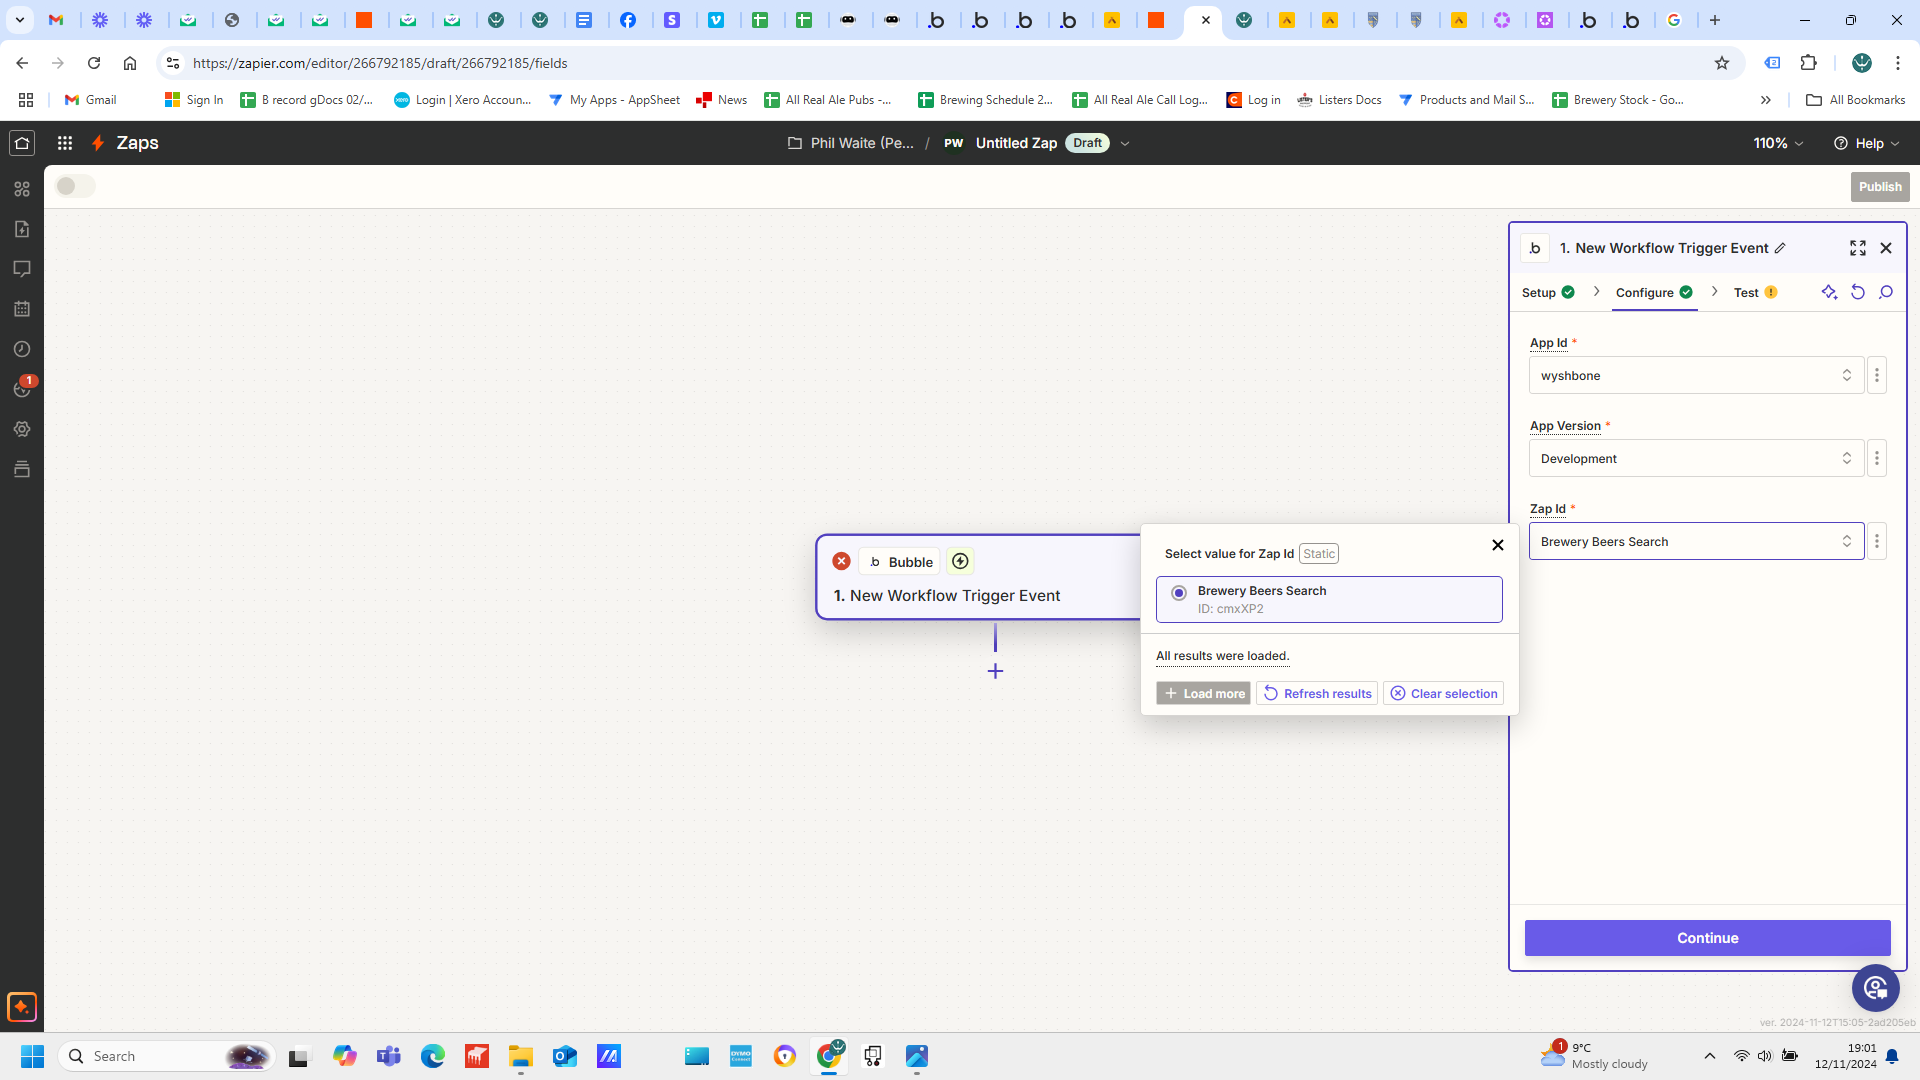Click the AI sparkle icon in step panel
The height and width of the screenshot is (1080, 1920).
(1830, 292)
